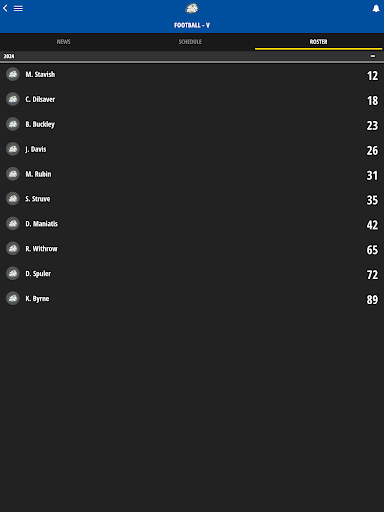Tap C. Dilsaver's avatar icon
384x512 pixels.
click(13, 99)
